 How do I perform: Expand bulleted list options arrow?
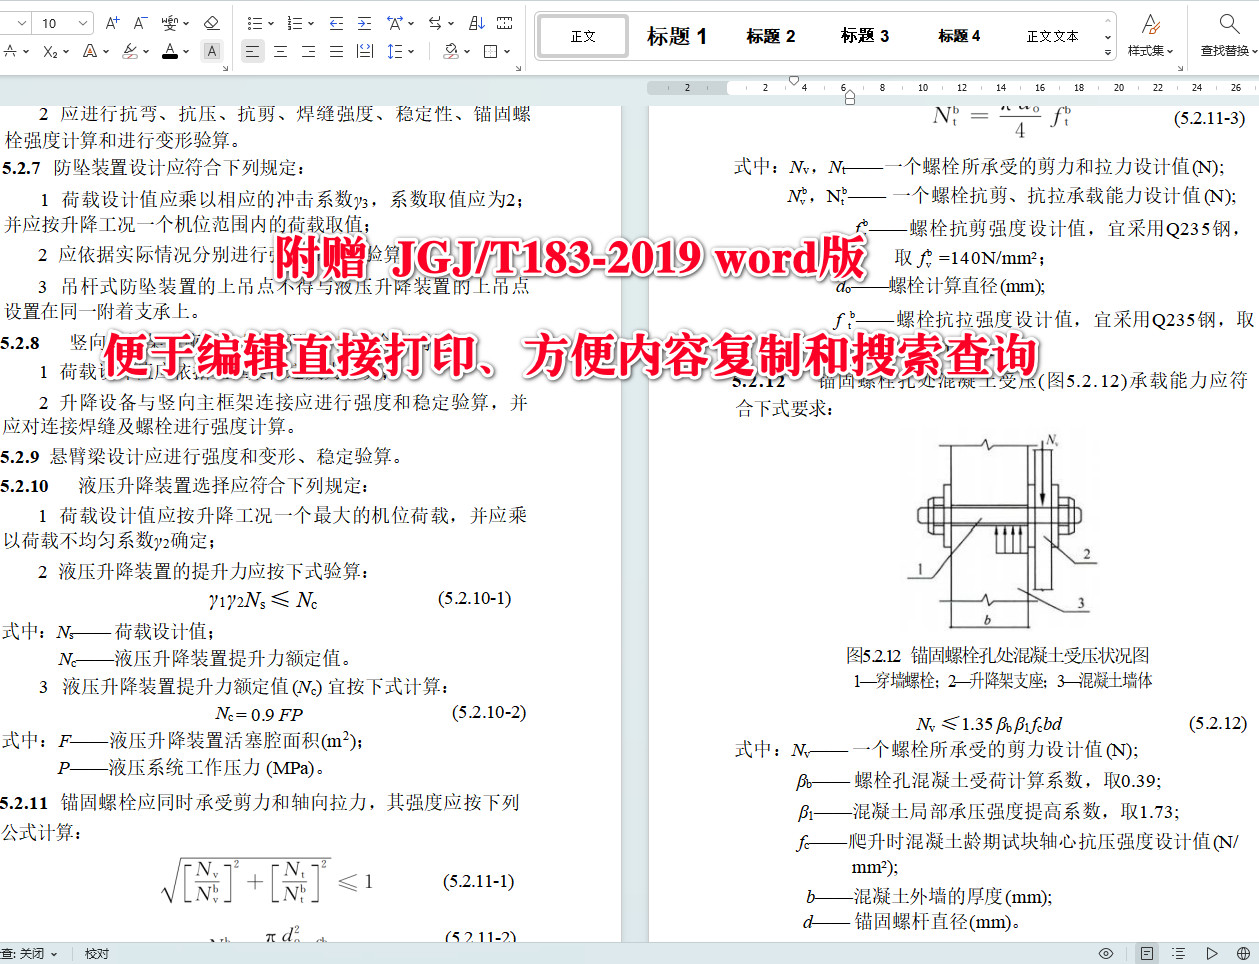(271, 23)
